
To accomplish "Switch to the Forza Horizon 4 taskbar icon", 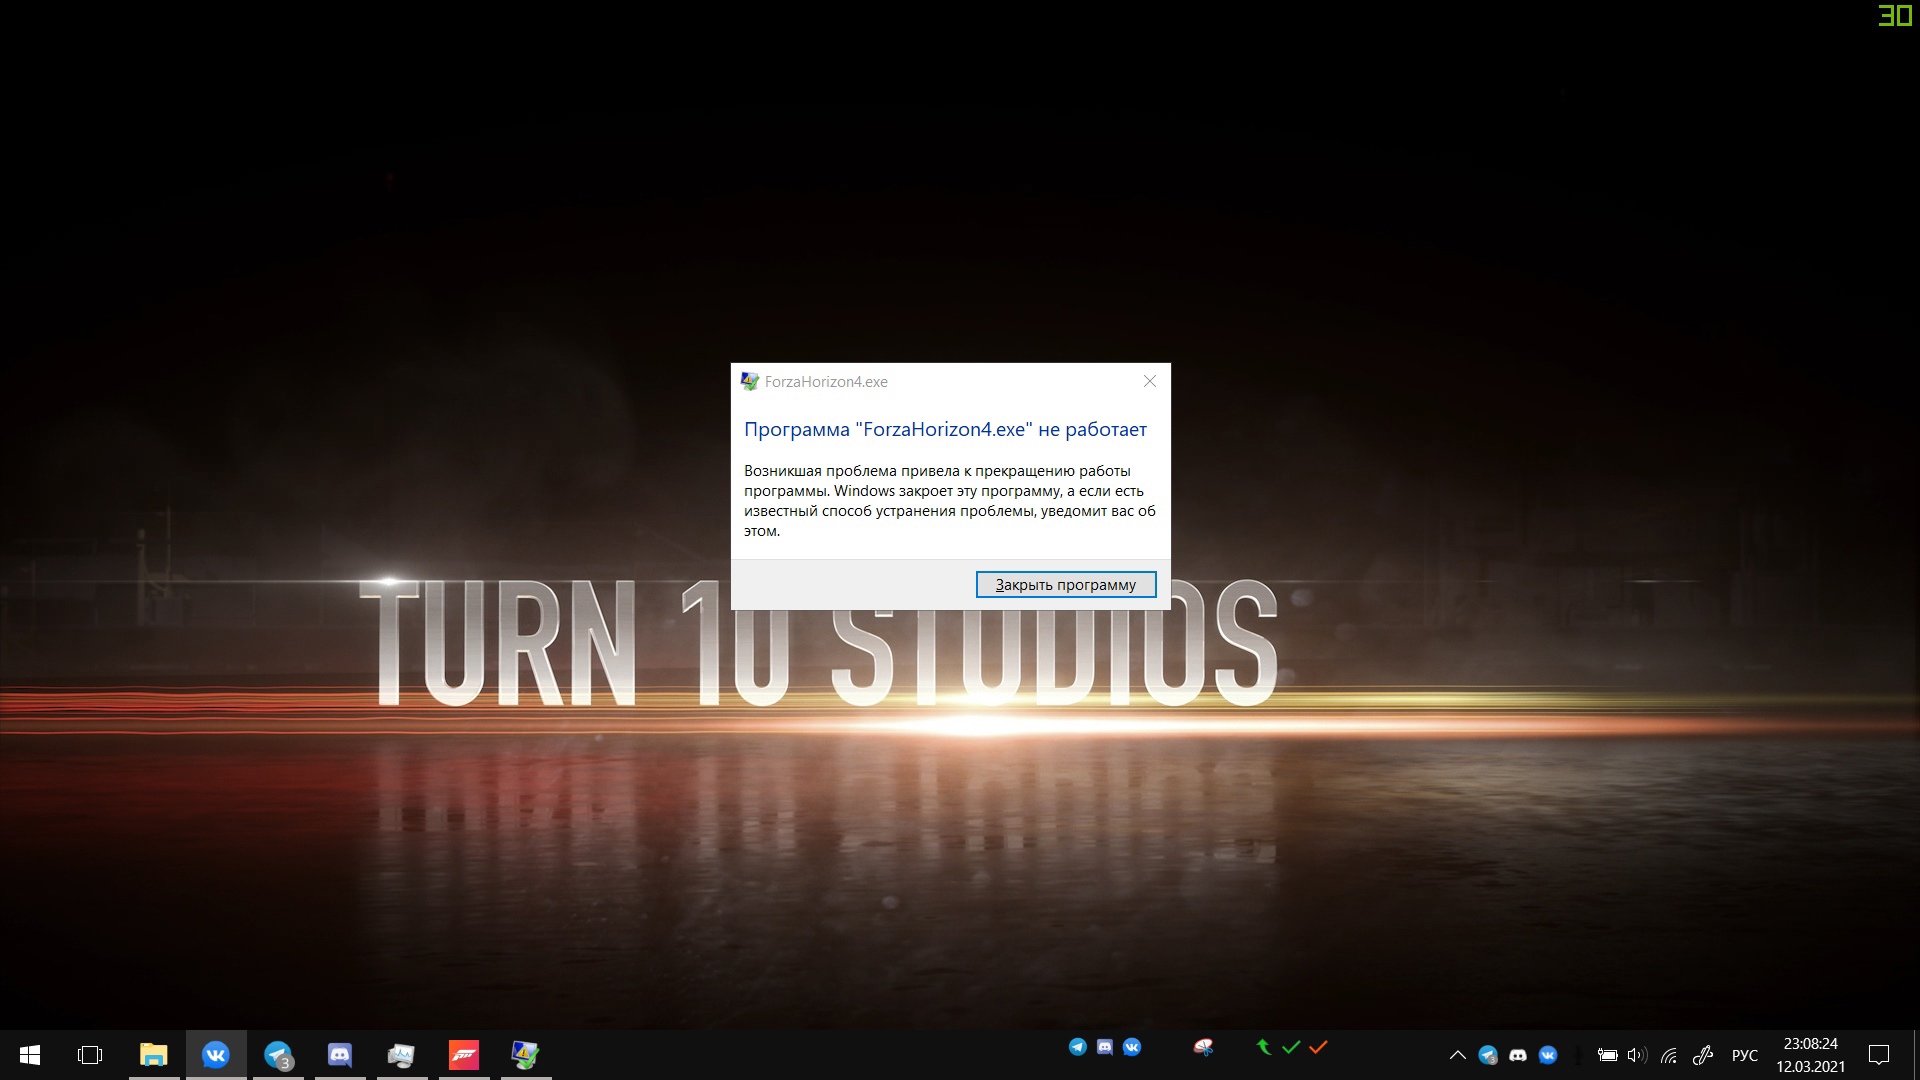I will (464, 1055).
